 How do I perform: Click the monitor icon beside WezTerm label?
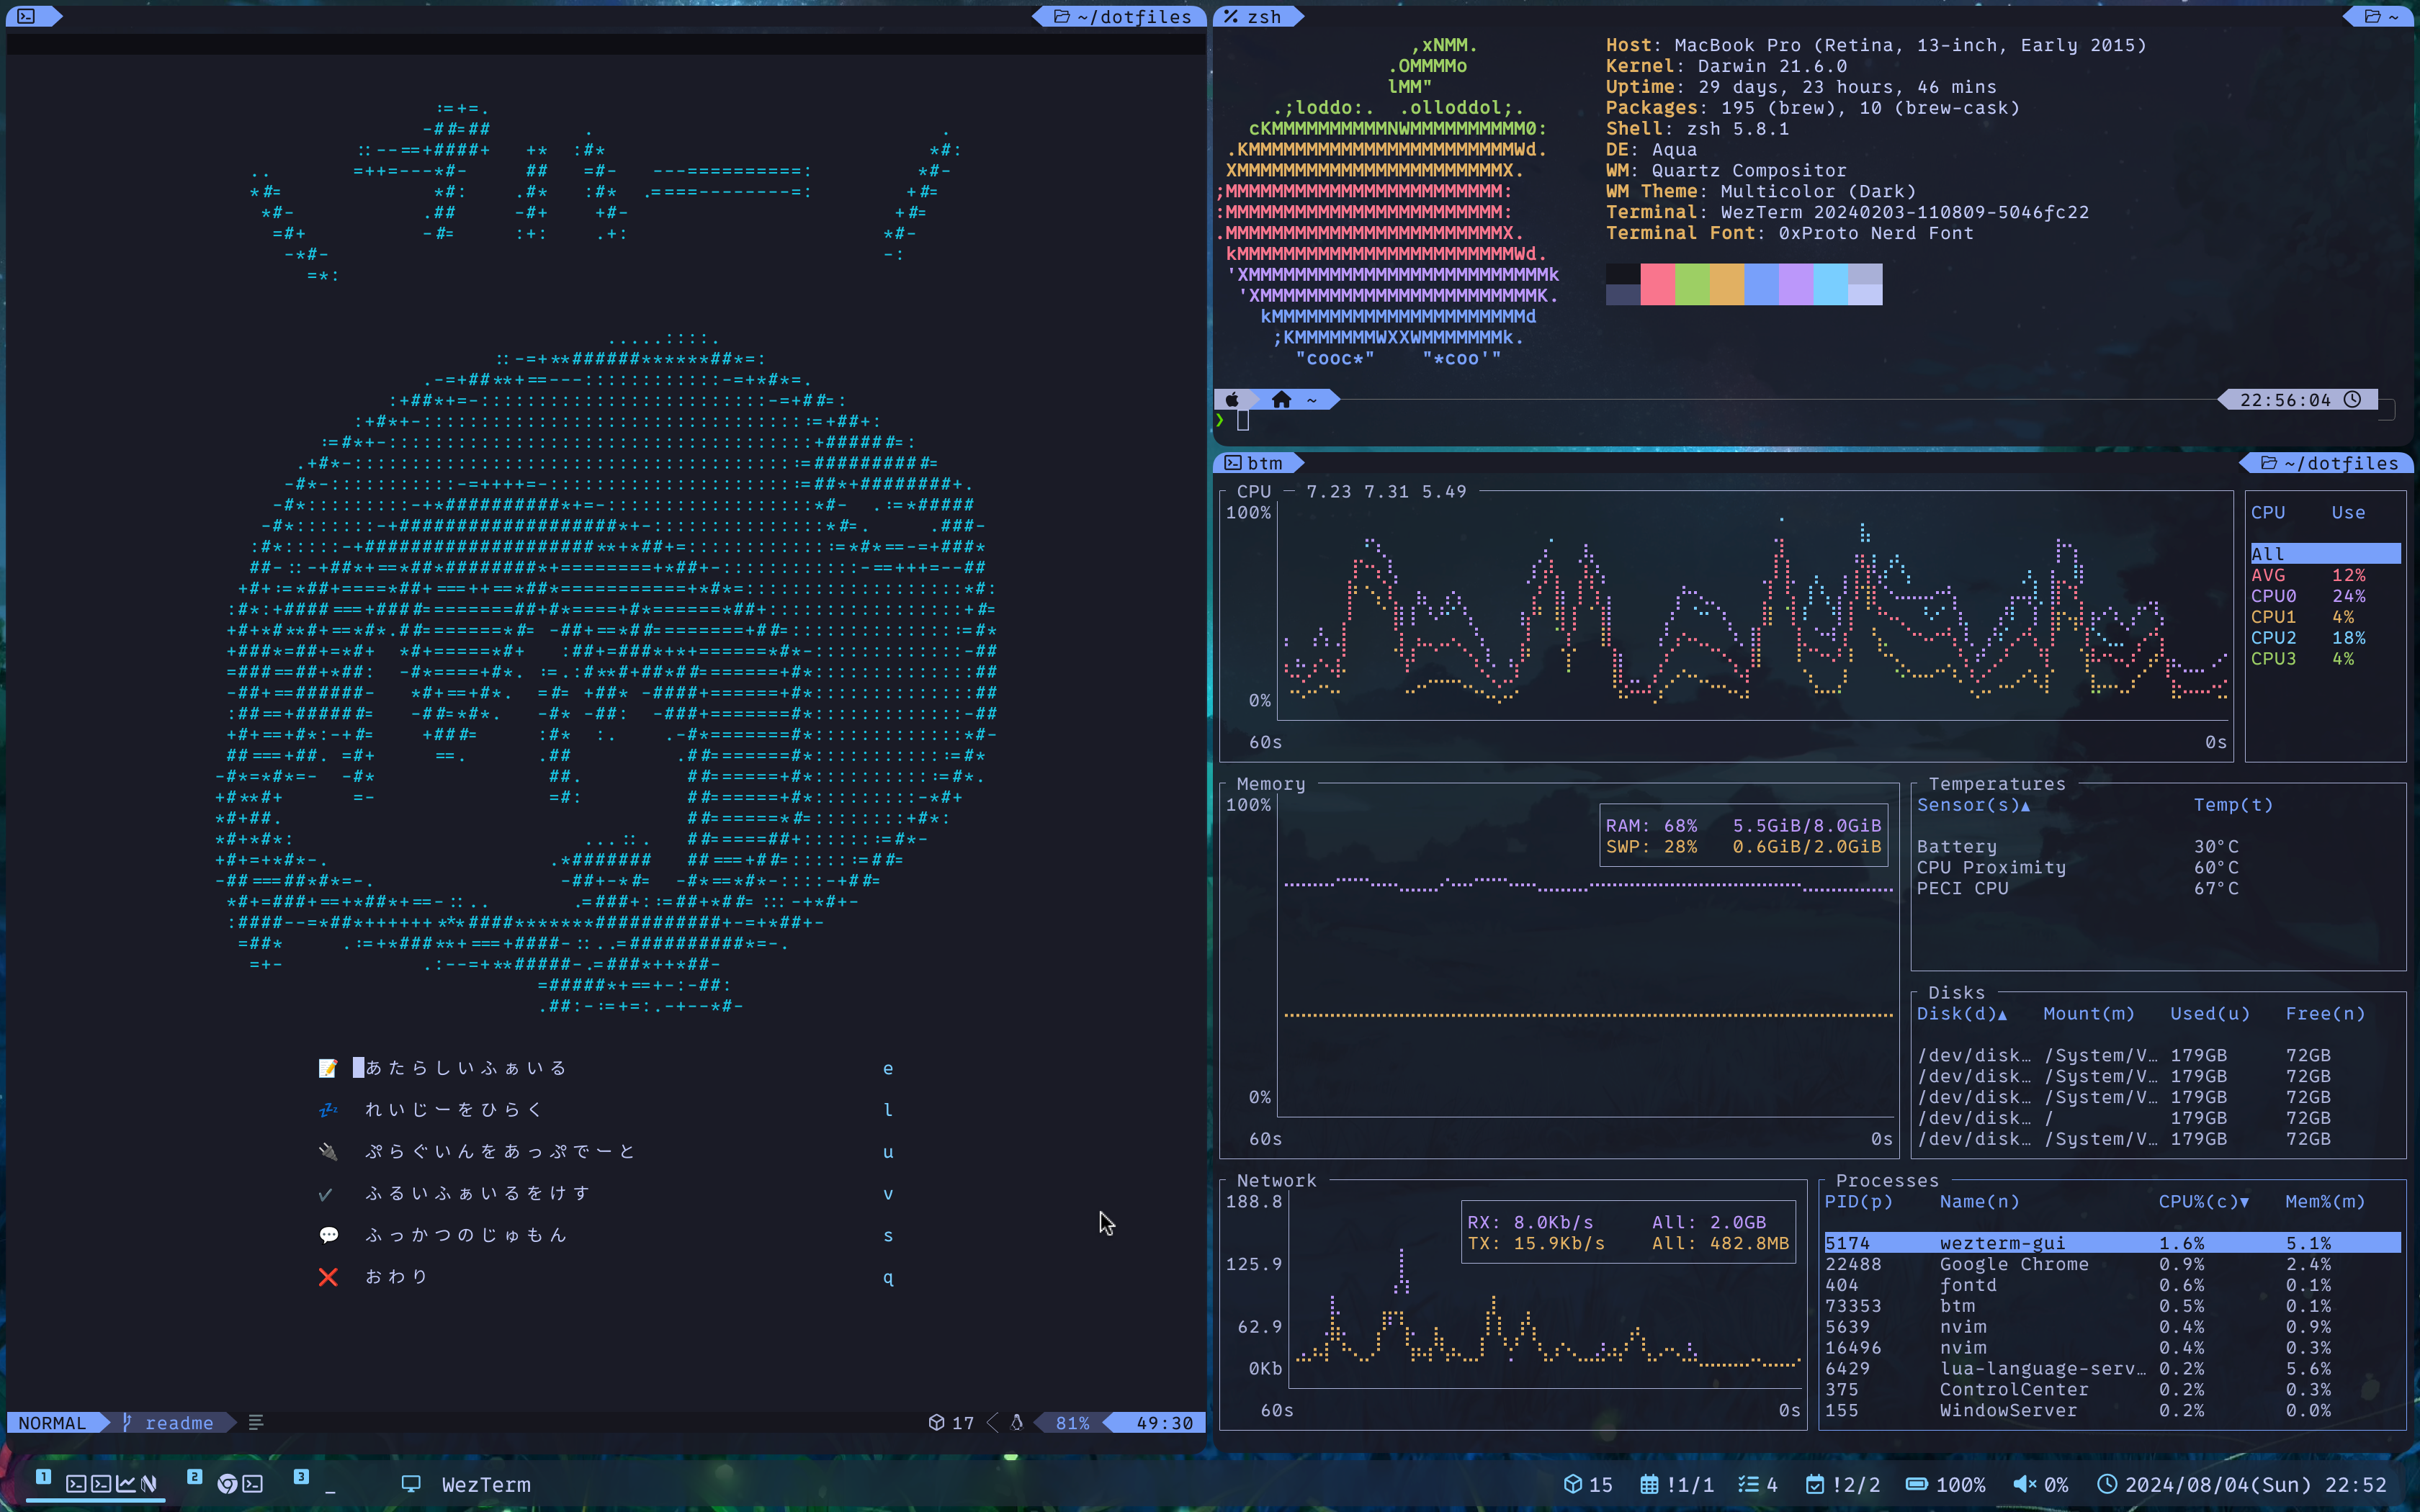click(411, 1484)
